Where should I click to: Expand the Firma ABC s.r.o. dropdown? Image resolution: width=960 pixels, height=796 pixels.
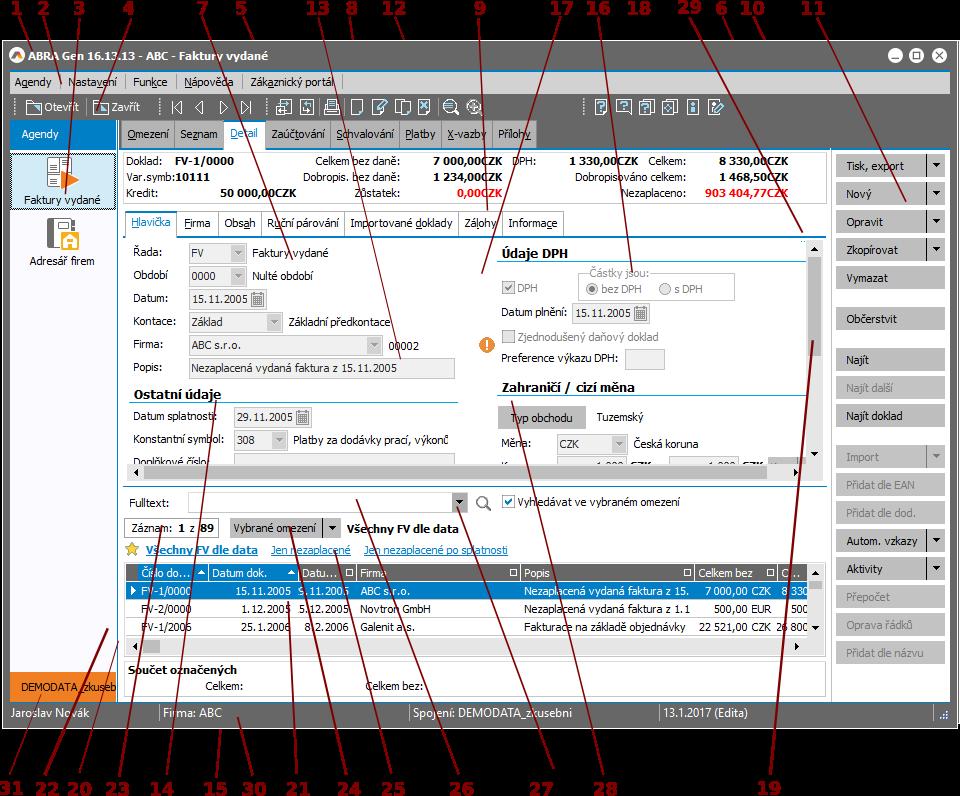pos(374,345)
